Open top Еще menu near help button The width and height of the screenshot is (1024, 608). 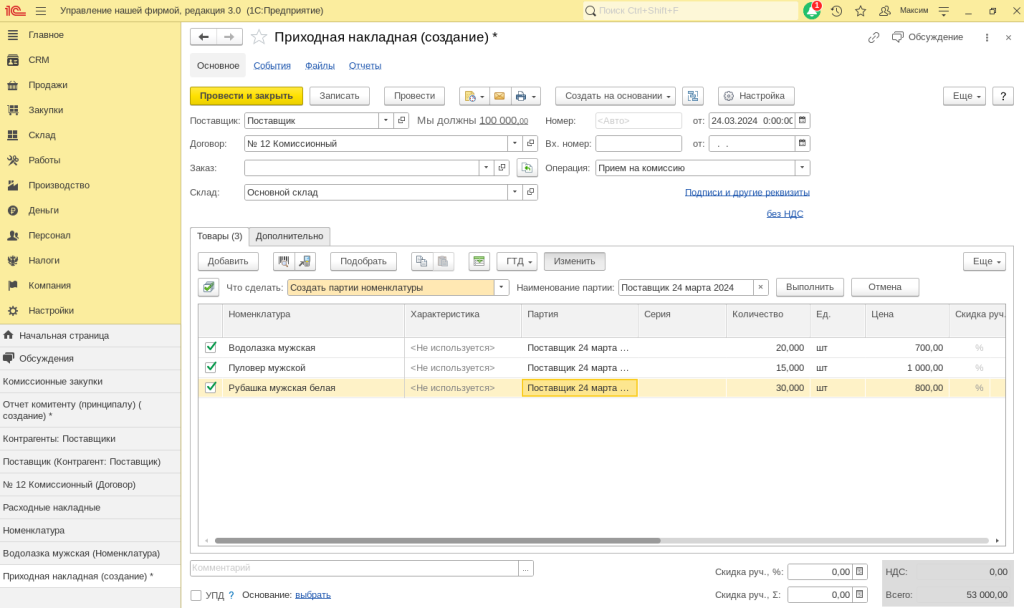(965, 96)
